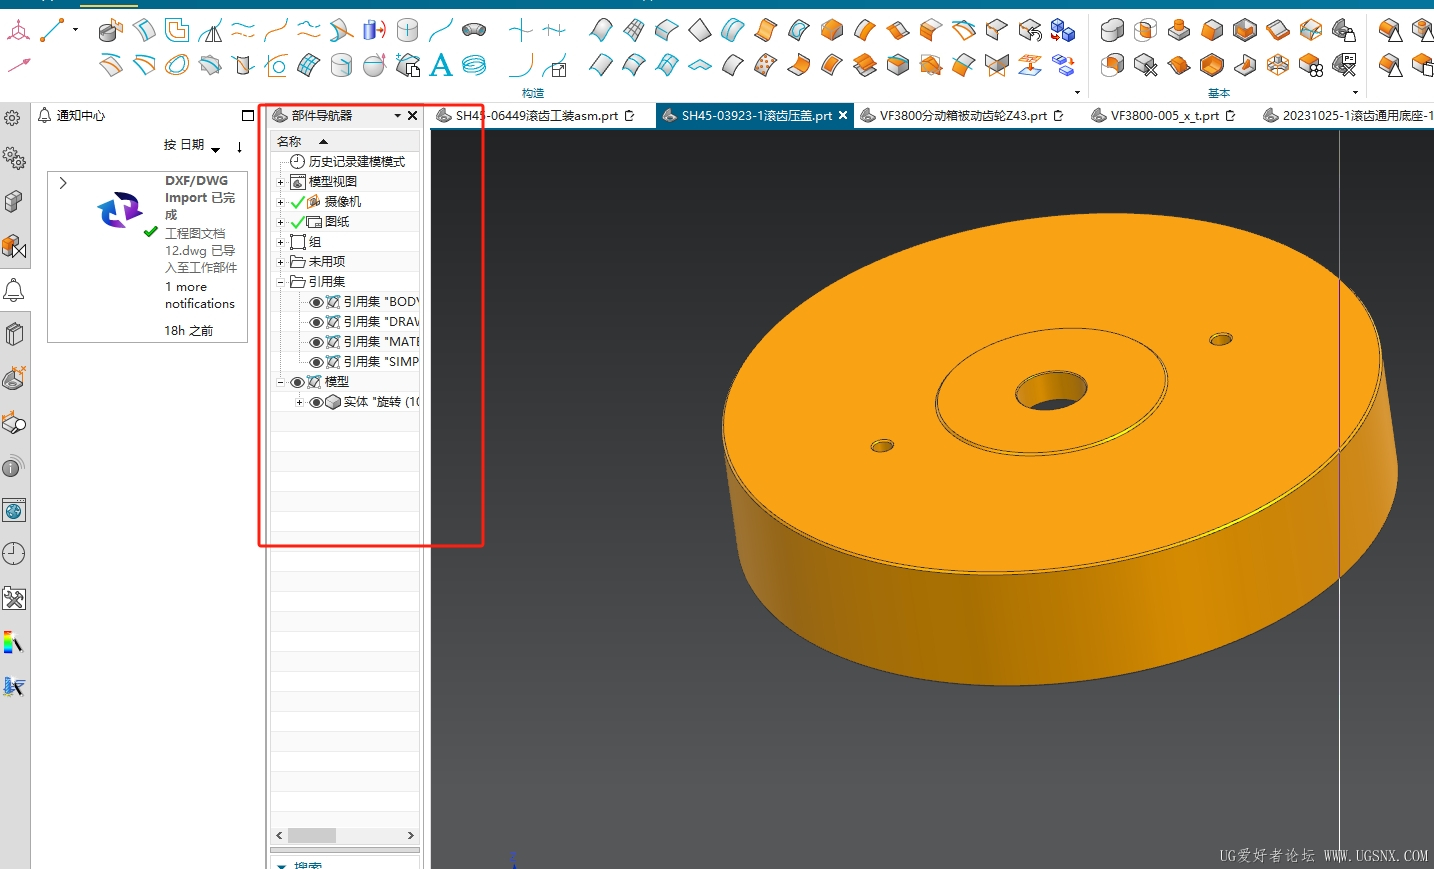
Task: Pick the Line tool in the ribbon
Action: click(51, 31)
